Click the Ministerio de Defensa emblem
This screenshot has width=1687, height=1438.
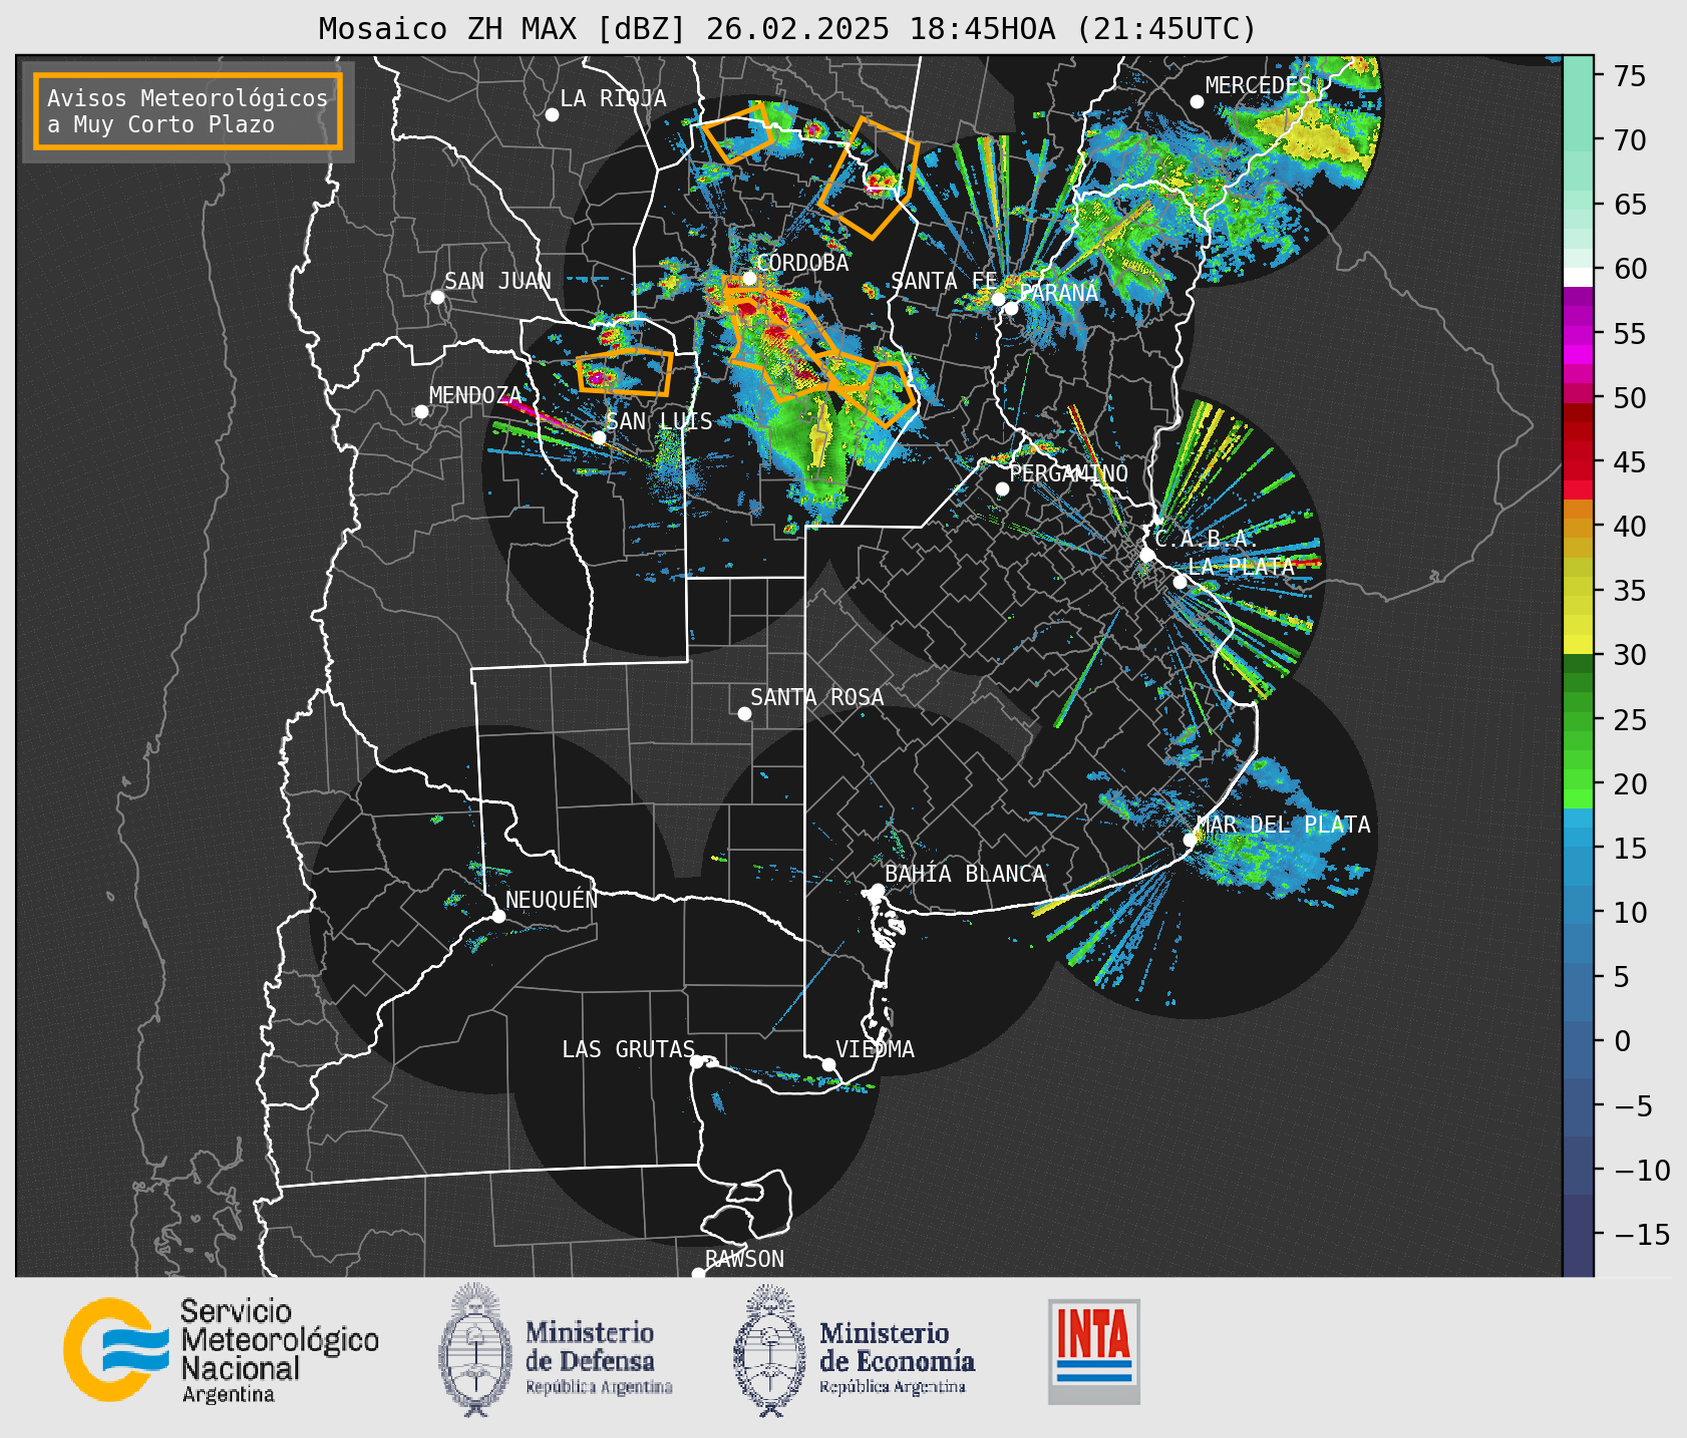475,1350
